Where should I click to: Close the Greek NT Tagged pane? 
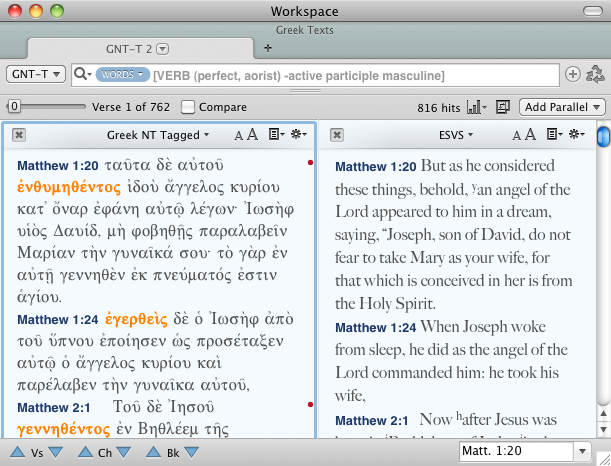coord(19,135)
